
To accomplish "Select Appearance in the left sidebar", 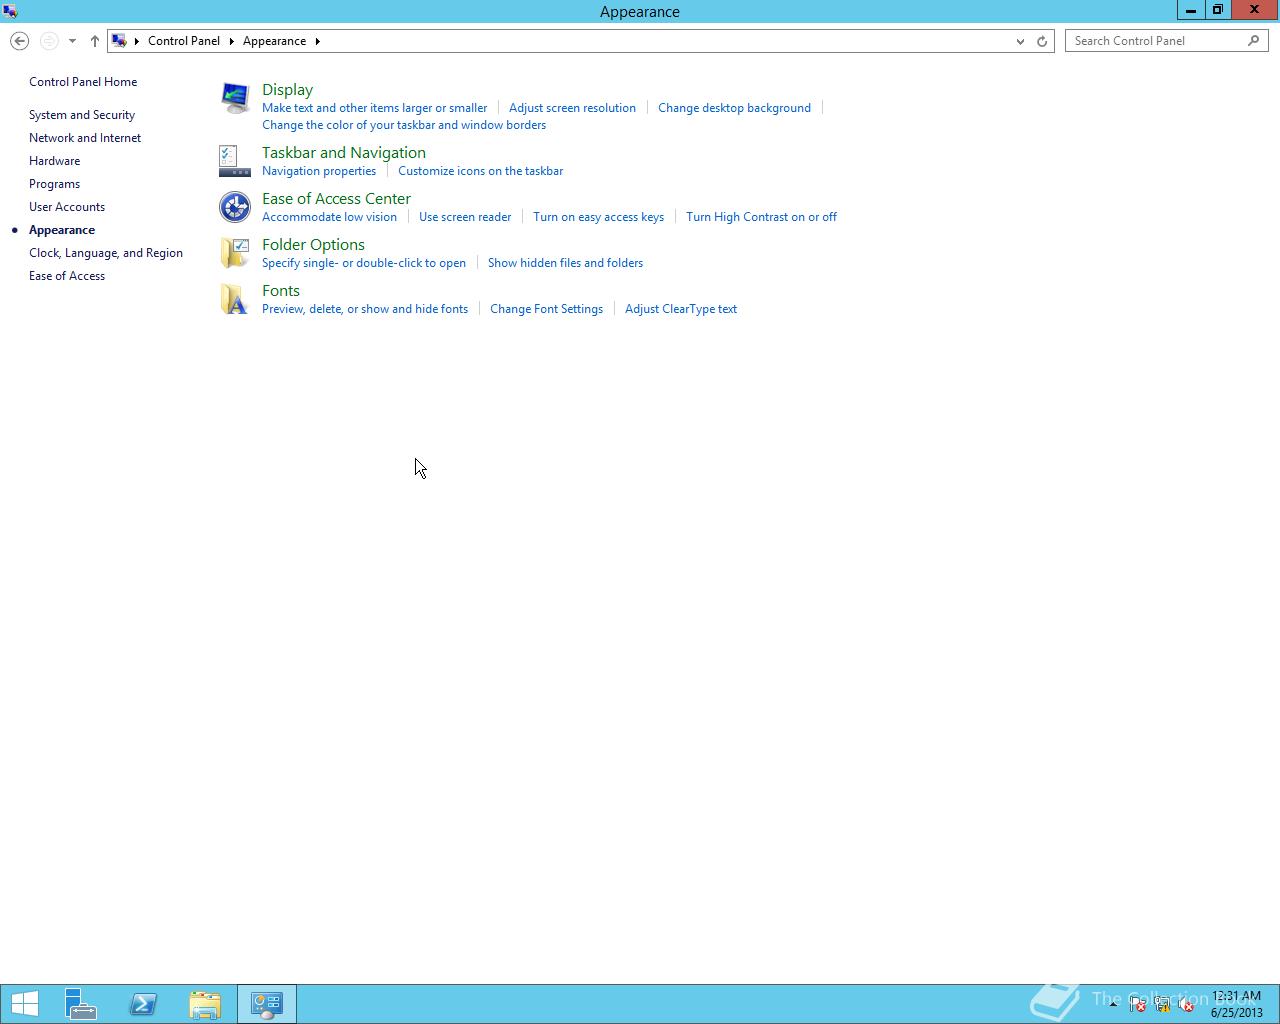I will (x=62, y=230).
